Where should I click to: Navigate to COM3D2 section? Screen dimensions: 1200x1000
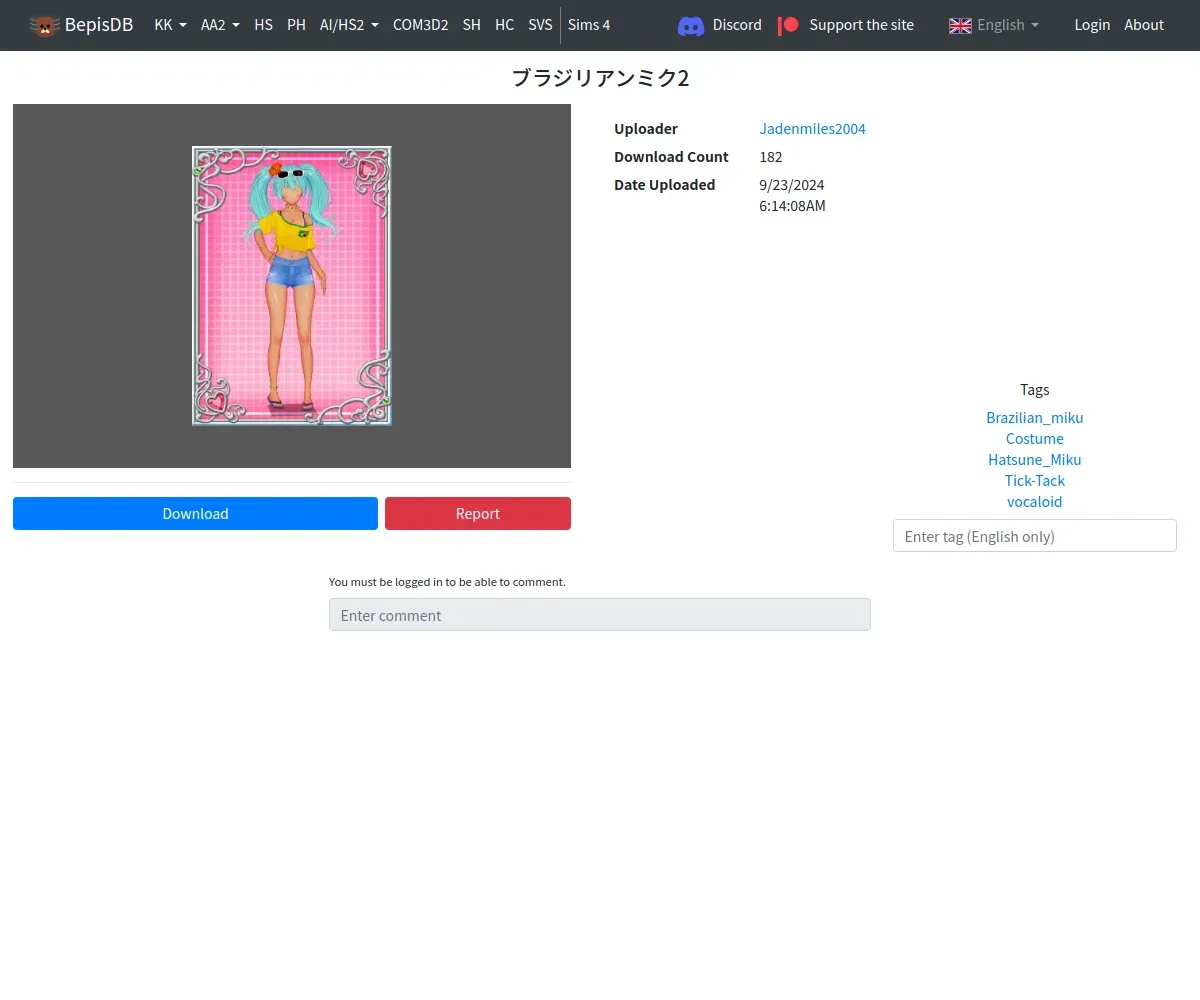420,25
